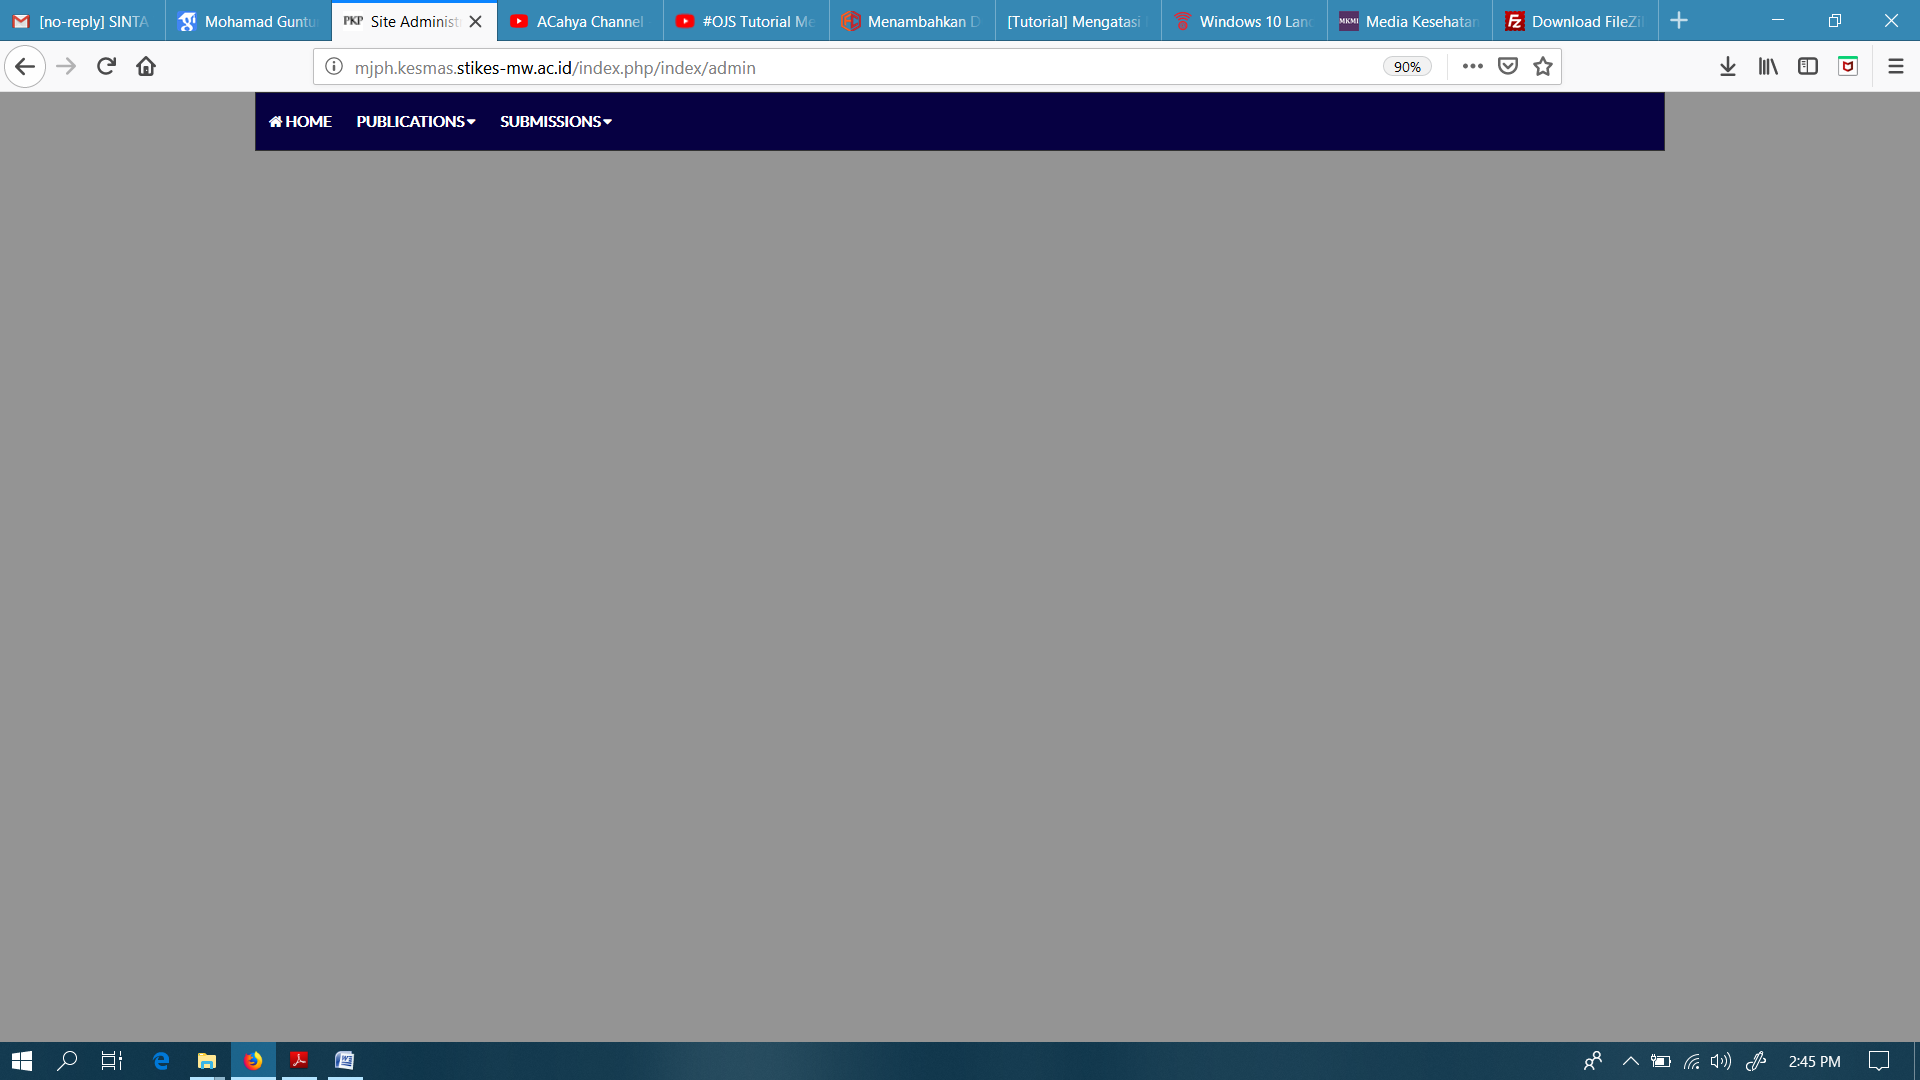Go to Firefox home page icon
Screen dimensions: 1920x1080
(146, 67)
